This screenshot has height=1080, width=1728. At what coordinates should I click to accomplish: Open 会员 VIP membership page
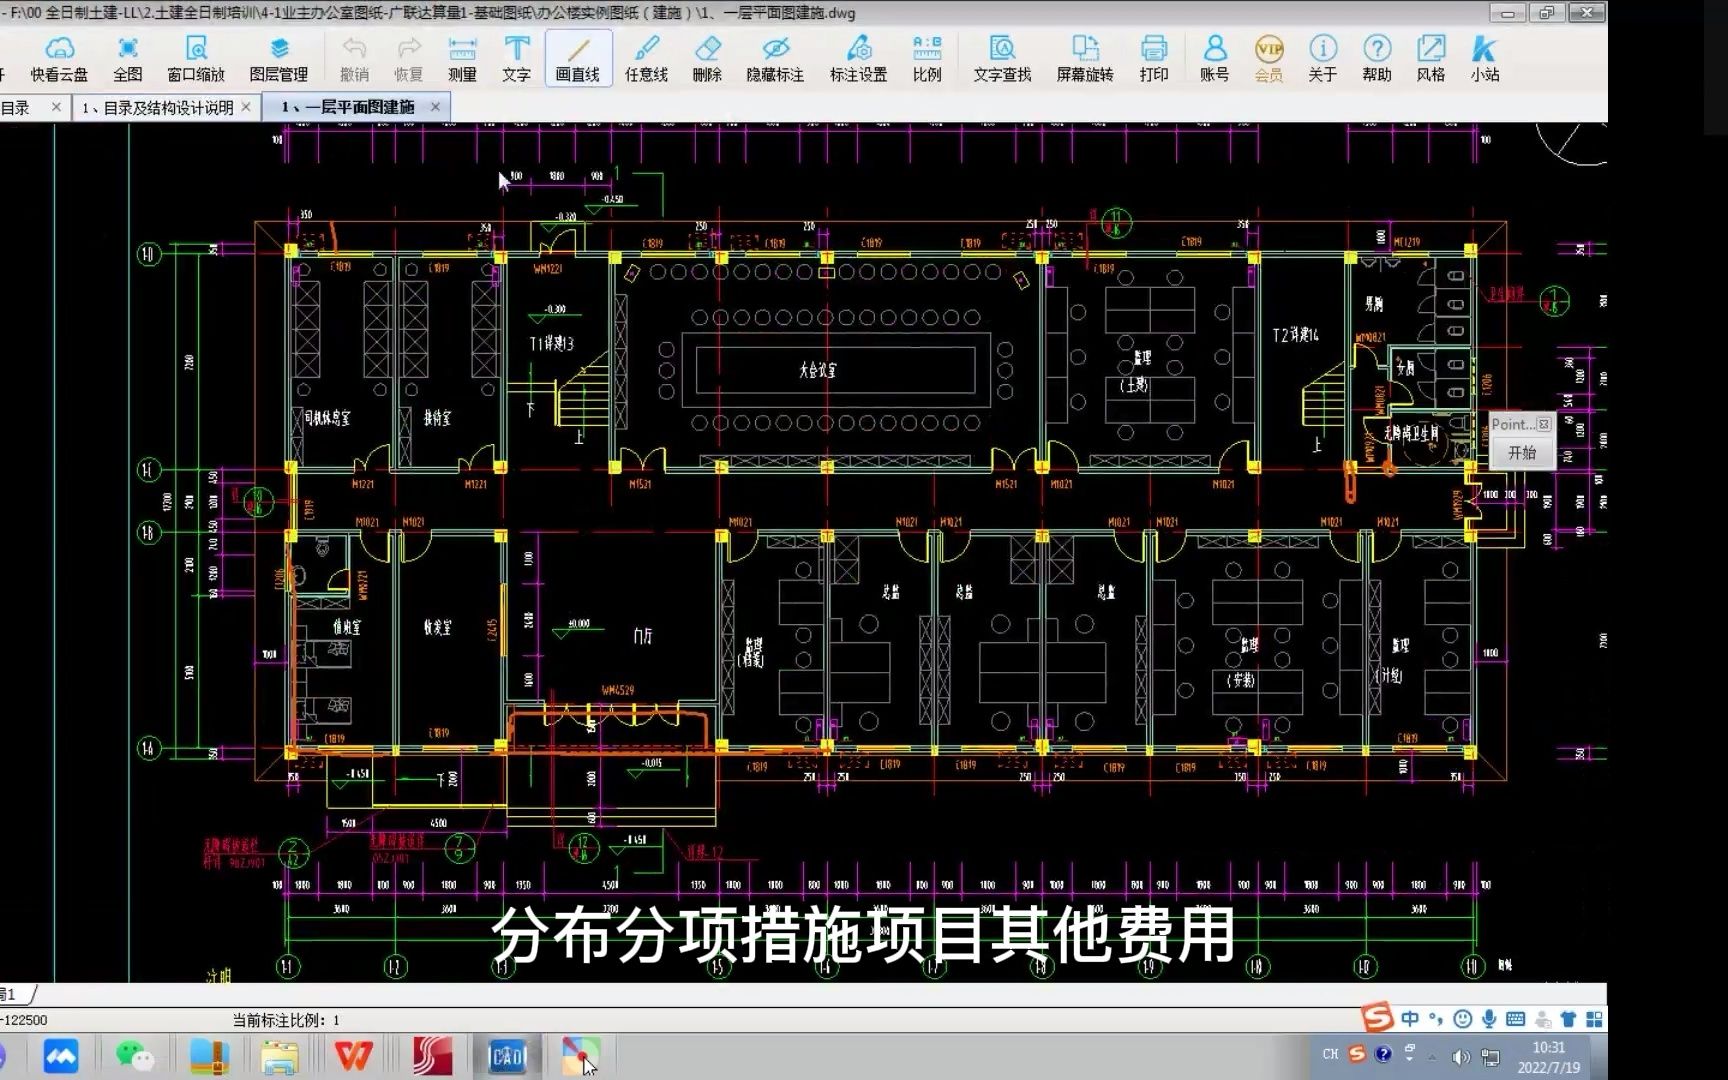(x=1267, y=57)
